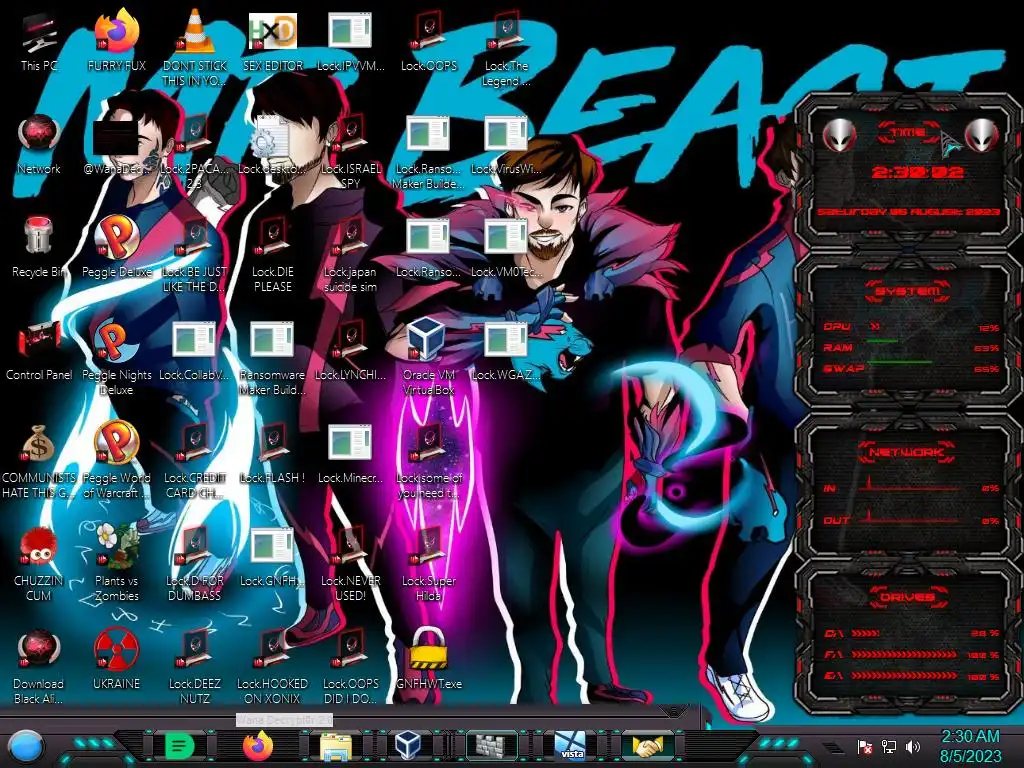This screenshot has width=1024, height=768.
Task: Select the Lock.Super Hilda icon
Action: [x=428, y=564]
